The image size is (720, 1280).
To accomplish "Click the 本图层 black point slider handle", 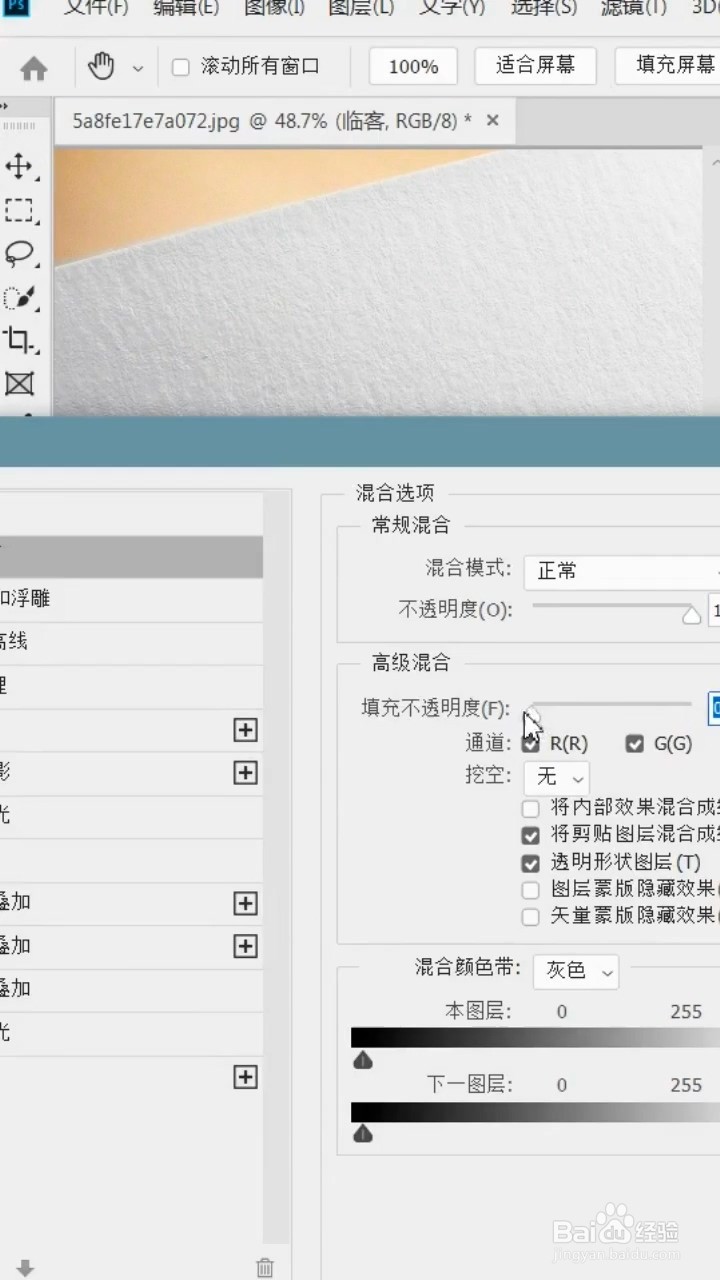I will [363, 1060].
